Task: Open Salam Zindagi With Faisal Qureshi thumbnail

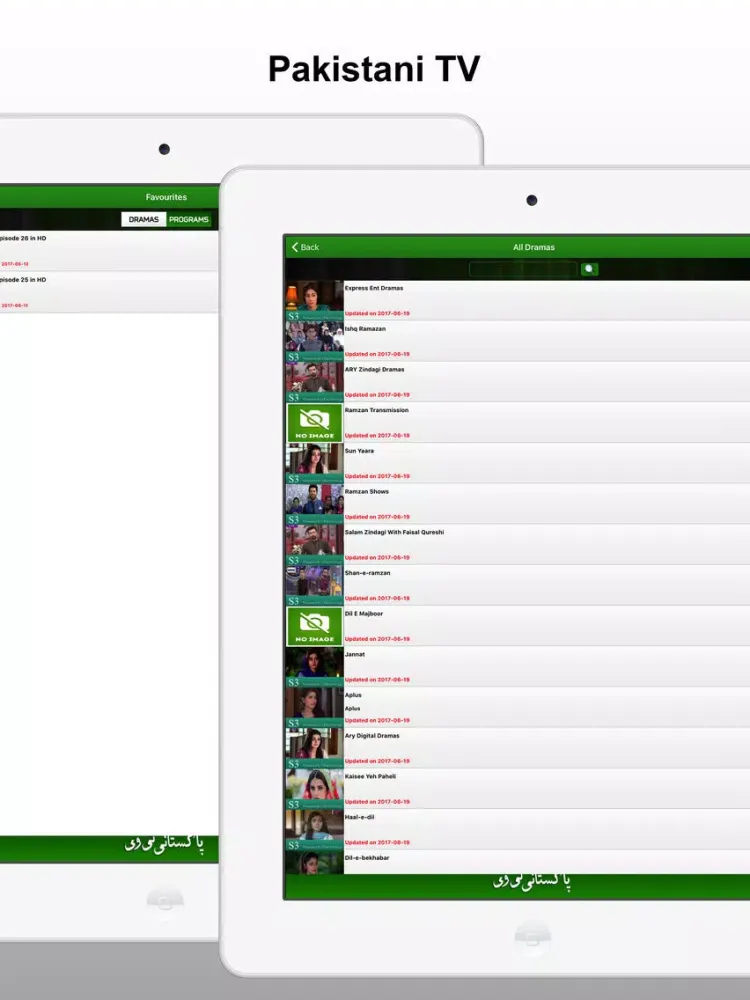Action: point(314,545)
